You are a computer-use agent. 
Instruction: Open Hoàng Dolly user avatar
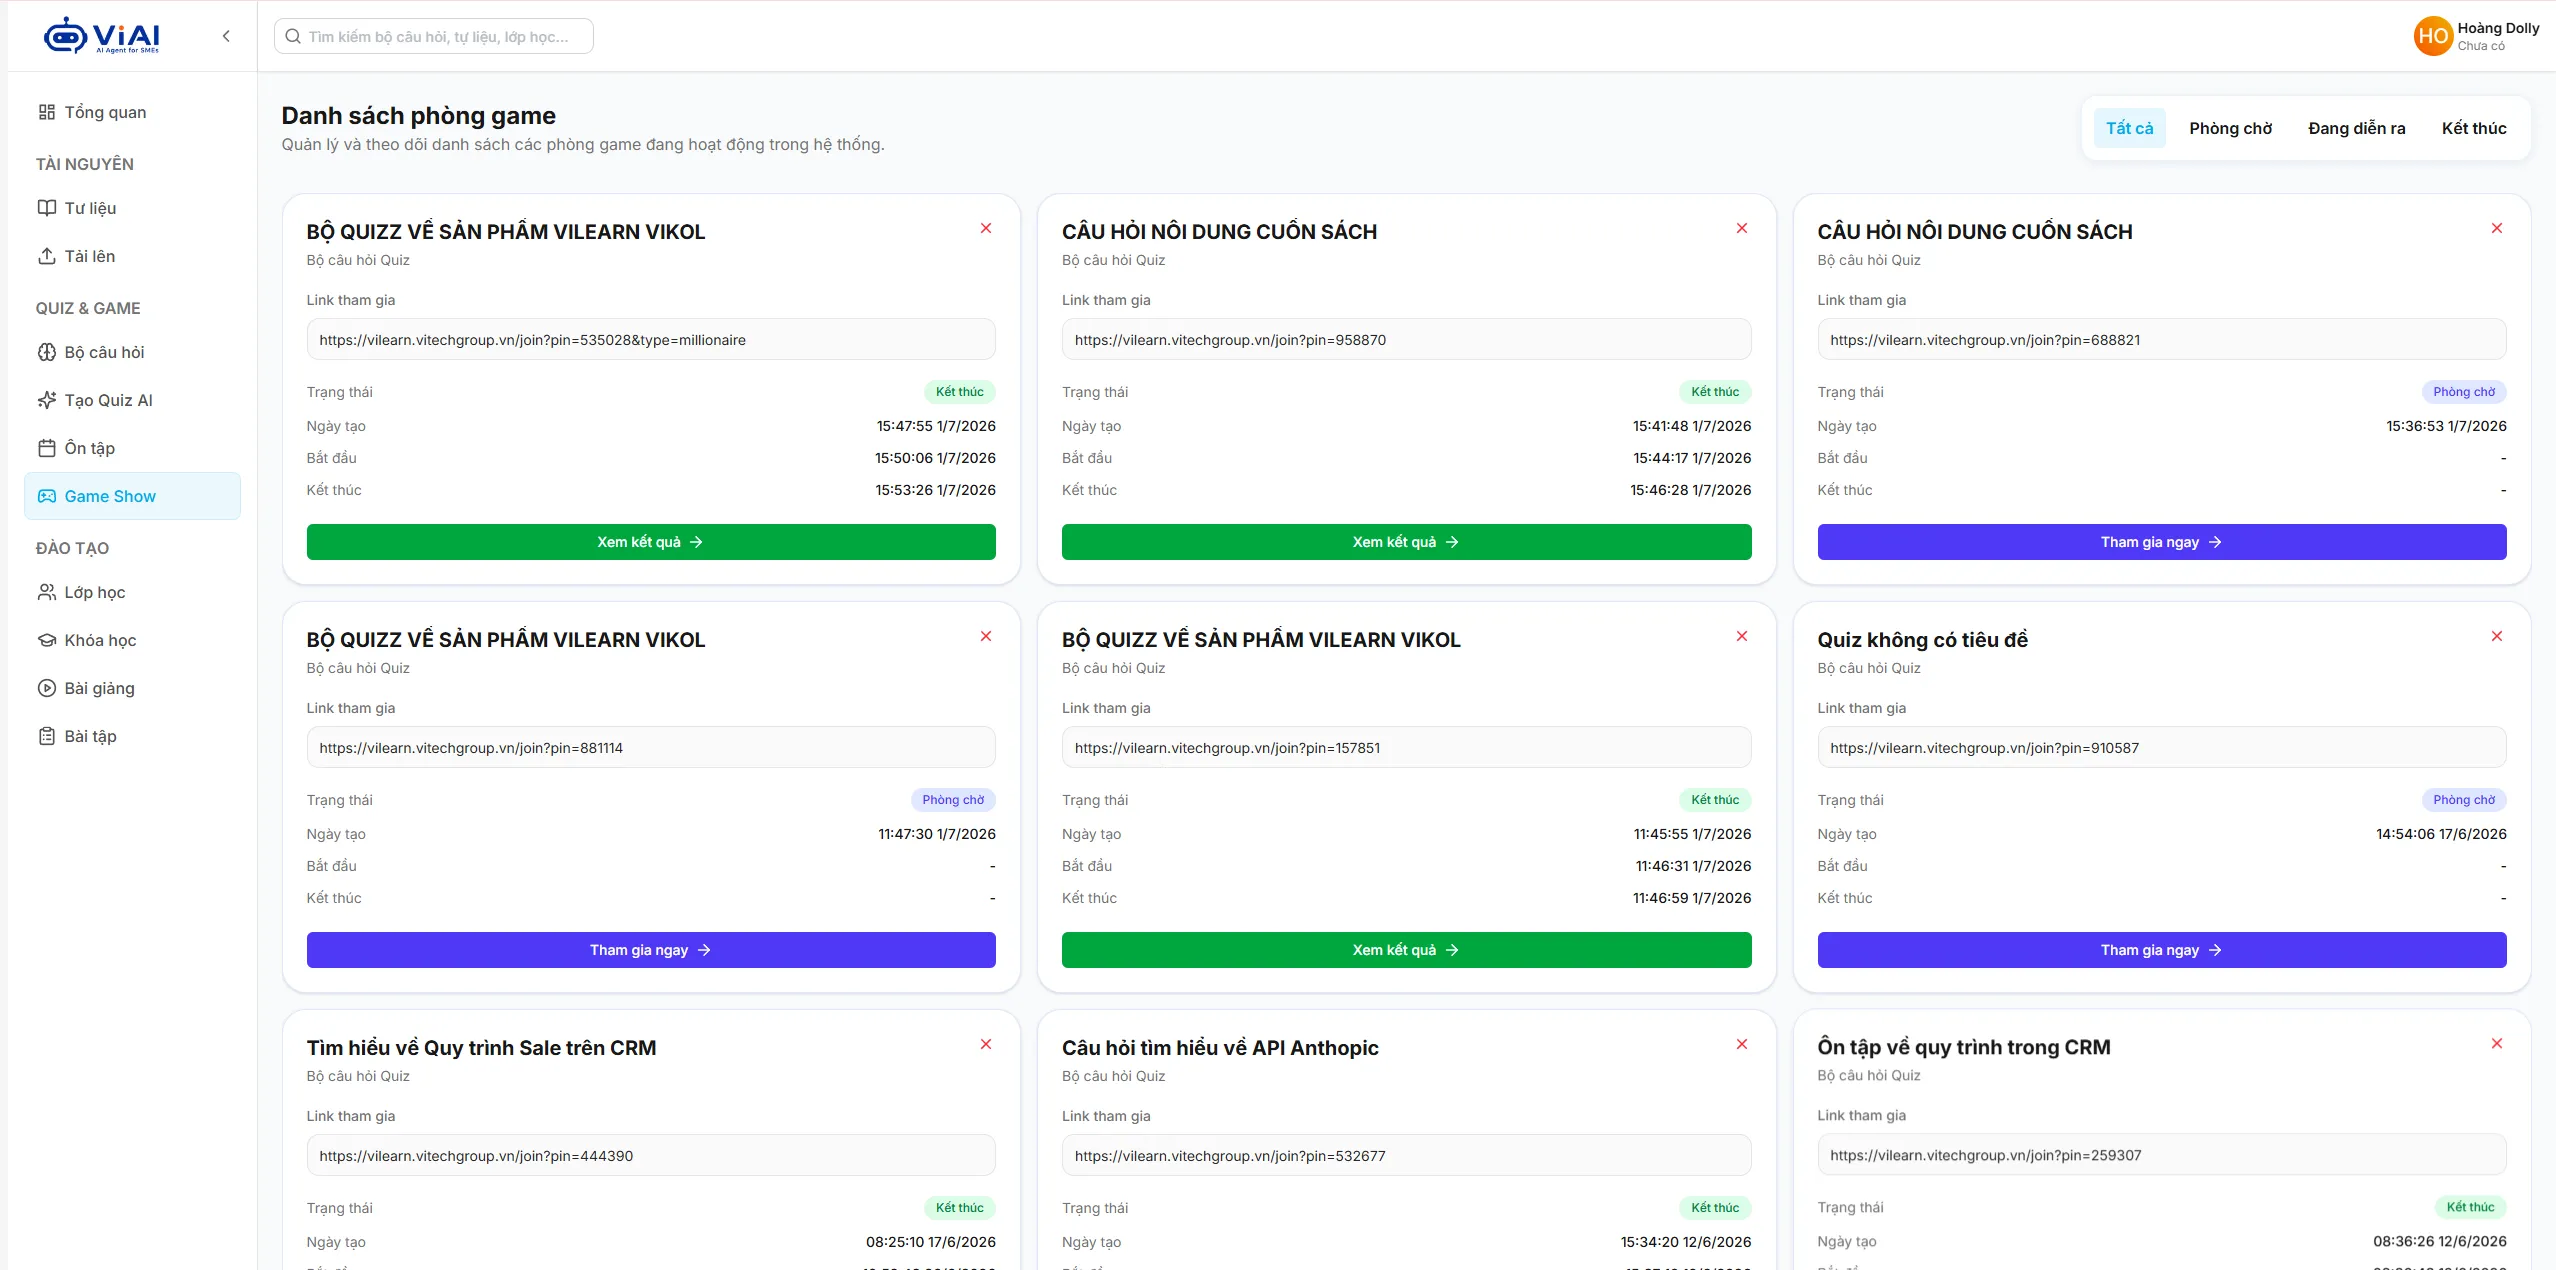pyautogui.click(x=2432, y=36)
